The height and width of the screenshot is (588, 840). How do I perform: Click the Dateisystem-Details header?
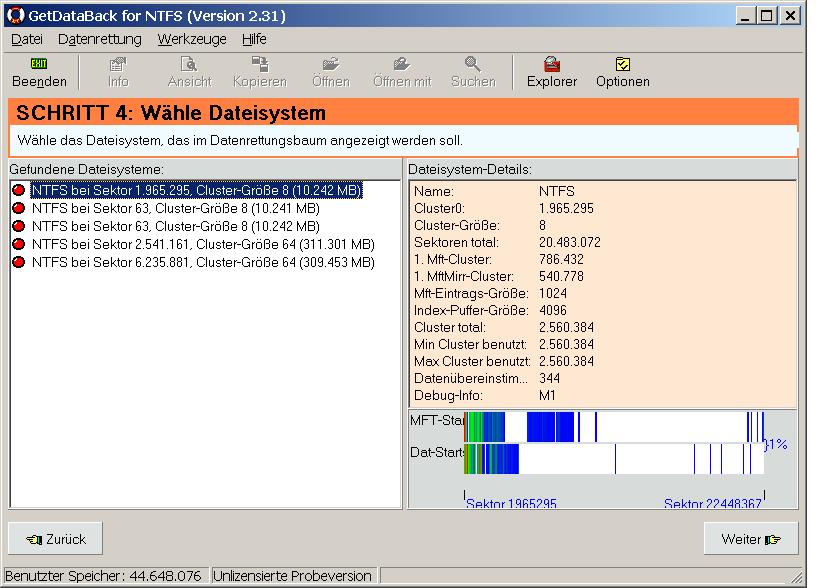point(470,169)
